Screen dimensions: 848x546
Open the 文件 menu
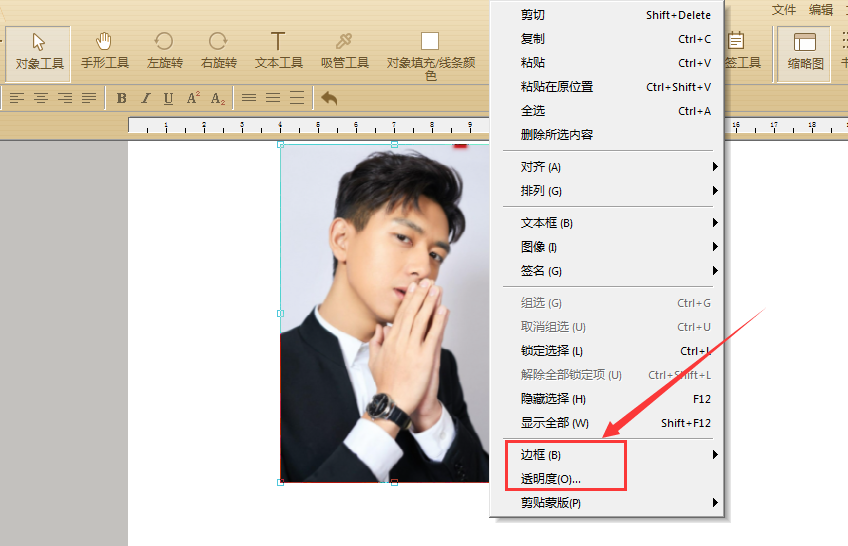[x=783, y=10]
